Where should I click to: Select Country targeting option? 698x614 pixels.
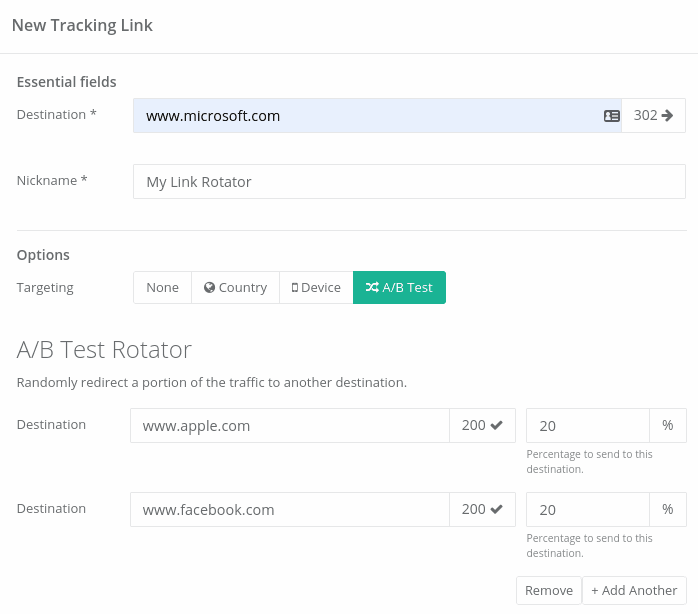pyautogui.click(x=236, y=288)
